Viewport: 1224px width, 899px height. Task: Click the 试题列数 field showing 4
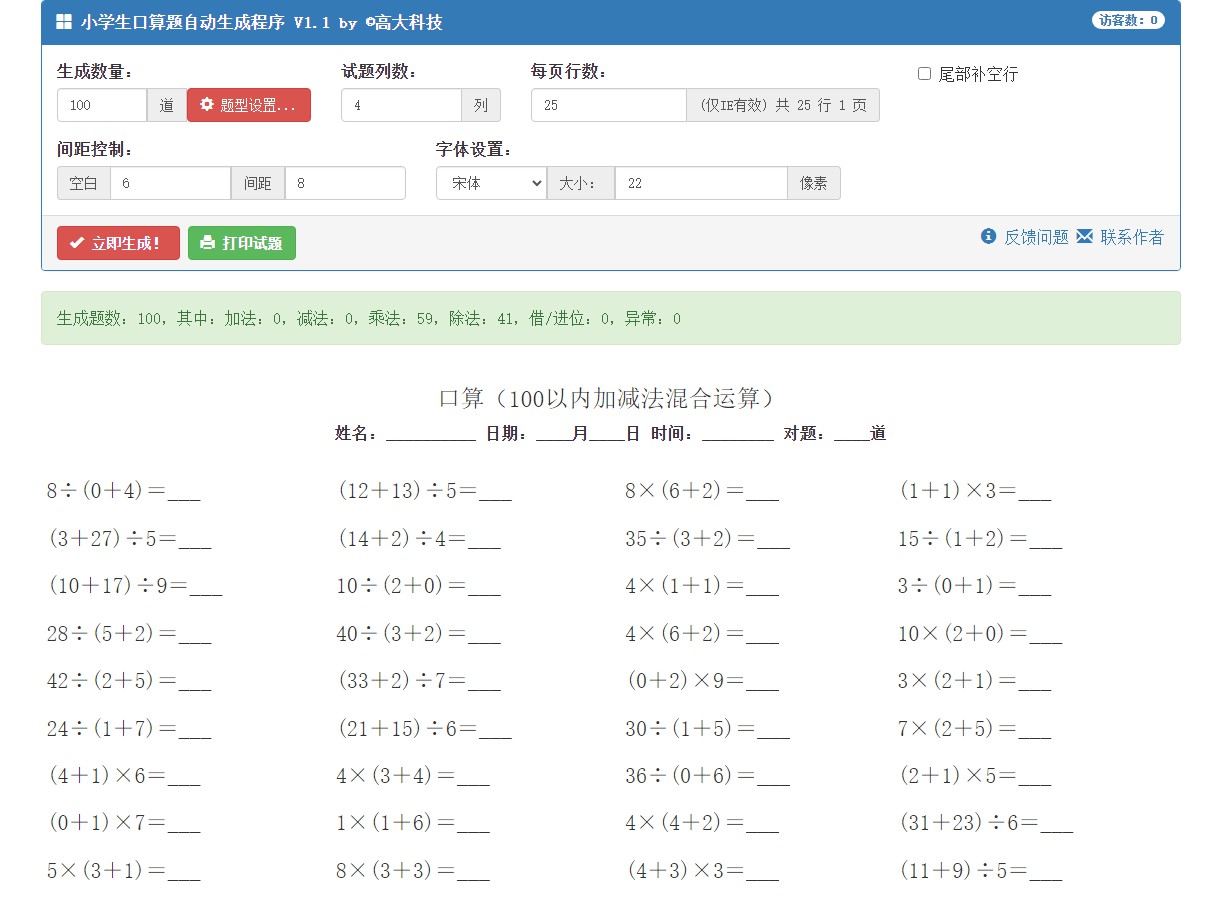tap(401, 105)
